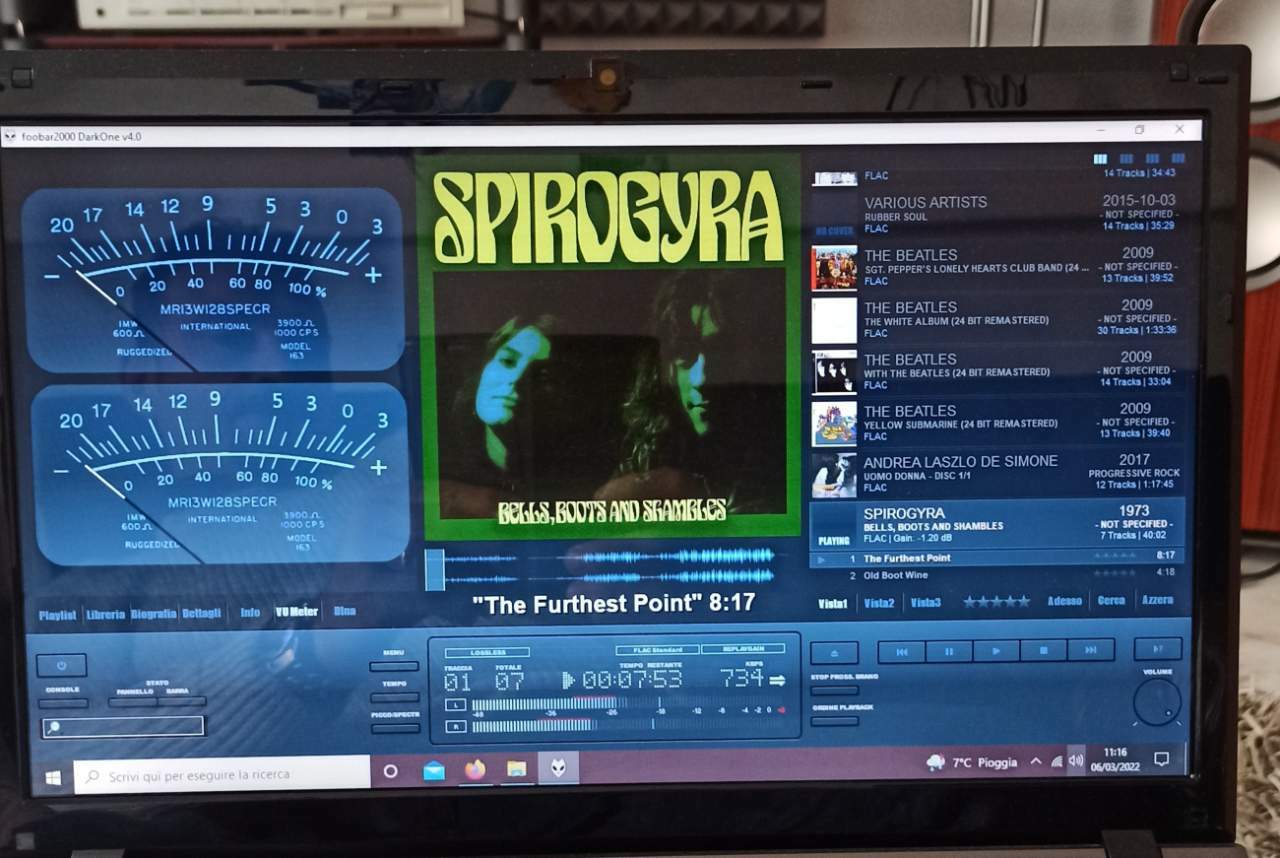The height and width of the screenshot is (858, 1280).
Task: Toggle STOP PROSS. BRANO button
Action: pos(835,690)
